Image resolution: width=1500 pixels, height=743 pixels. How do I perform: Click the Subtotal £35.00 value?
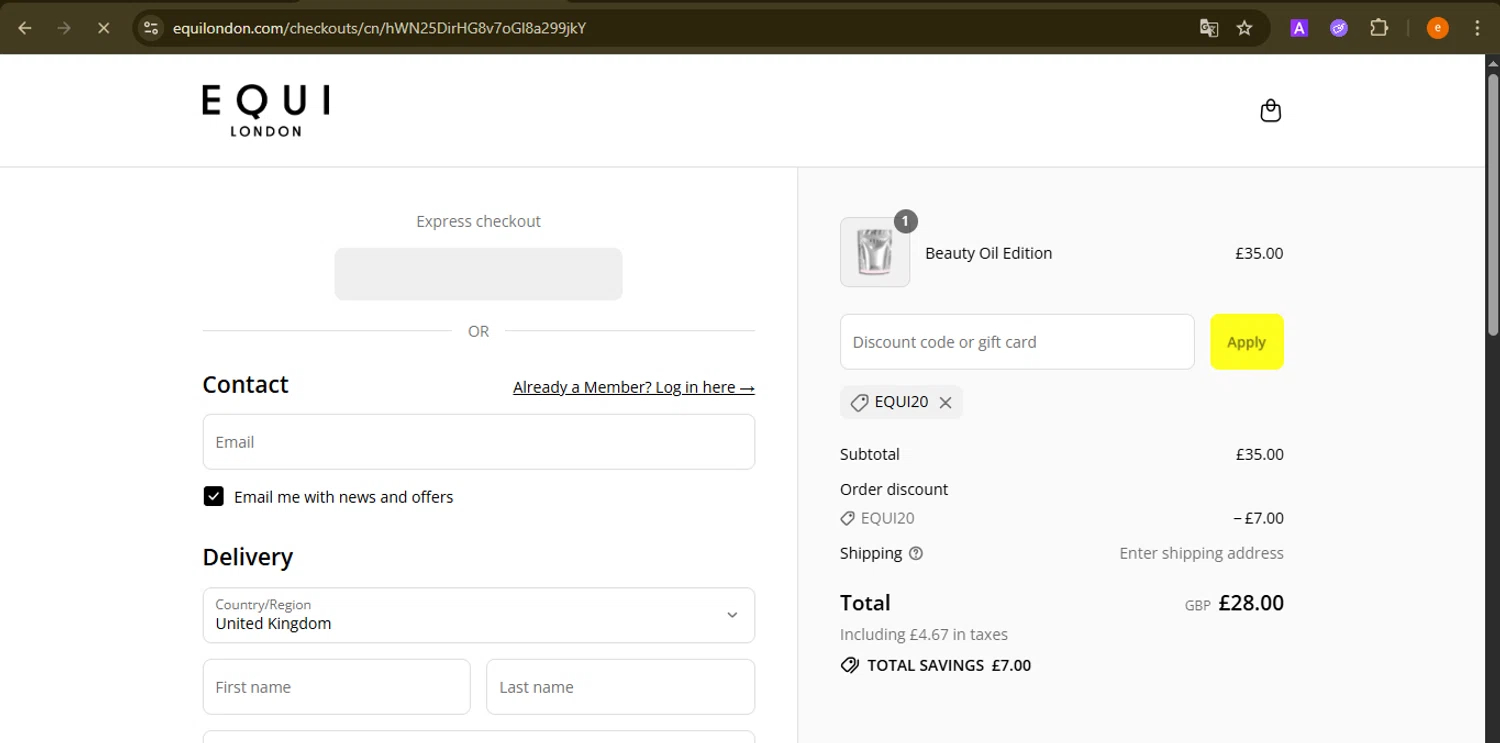coord(1259,454)
